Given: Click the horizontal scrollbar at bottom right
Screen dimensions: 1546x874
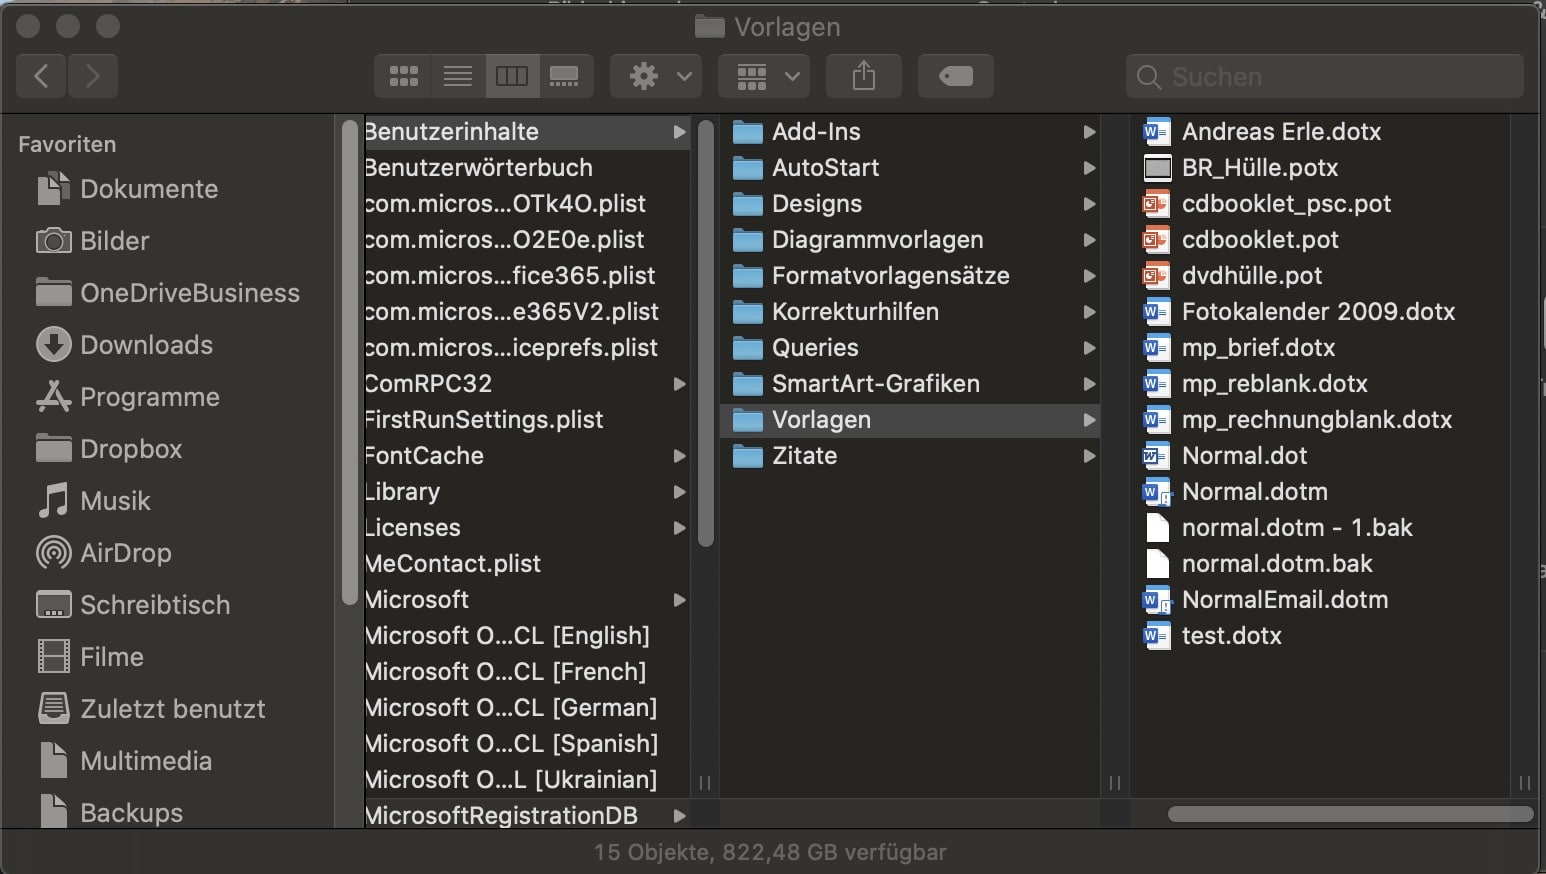Looking at the screenshot, I should (1349, 814).
